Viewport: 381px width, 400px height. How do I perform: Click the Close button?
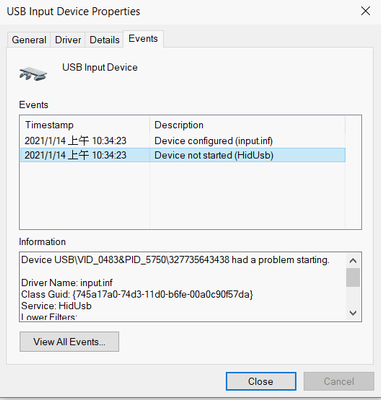(261, 381)
